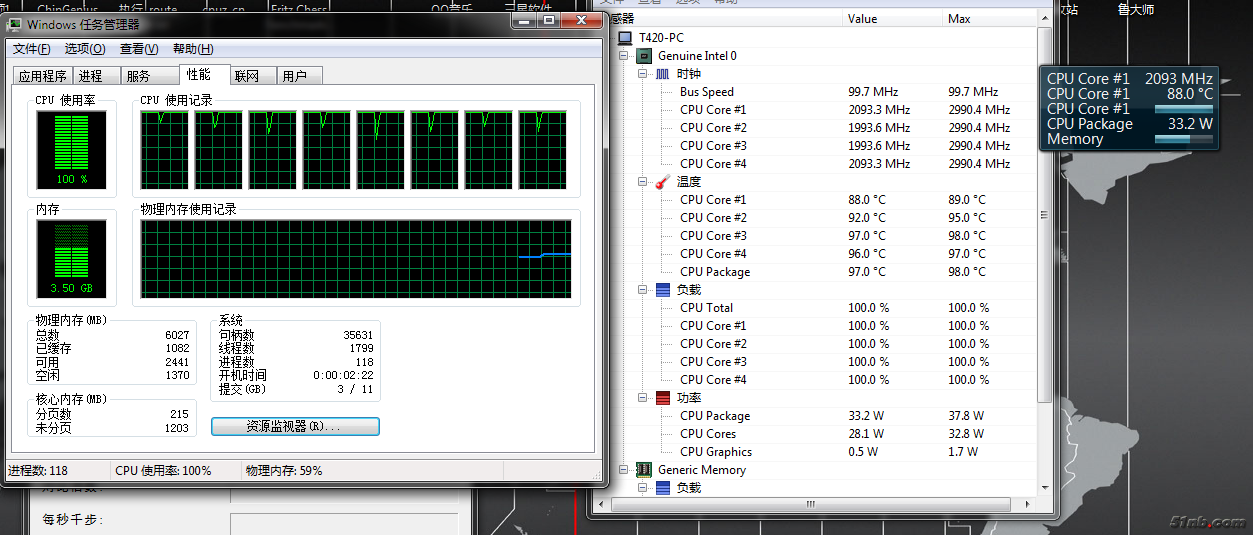Click the T420-PC computer icon
Screen dimensions: 1253x535
pyautogui.click(x=625, y=38)
